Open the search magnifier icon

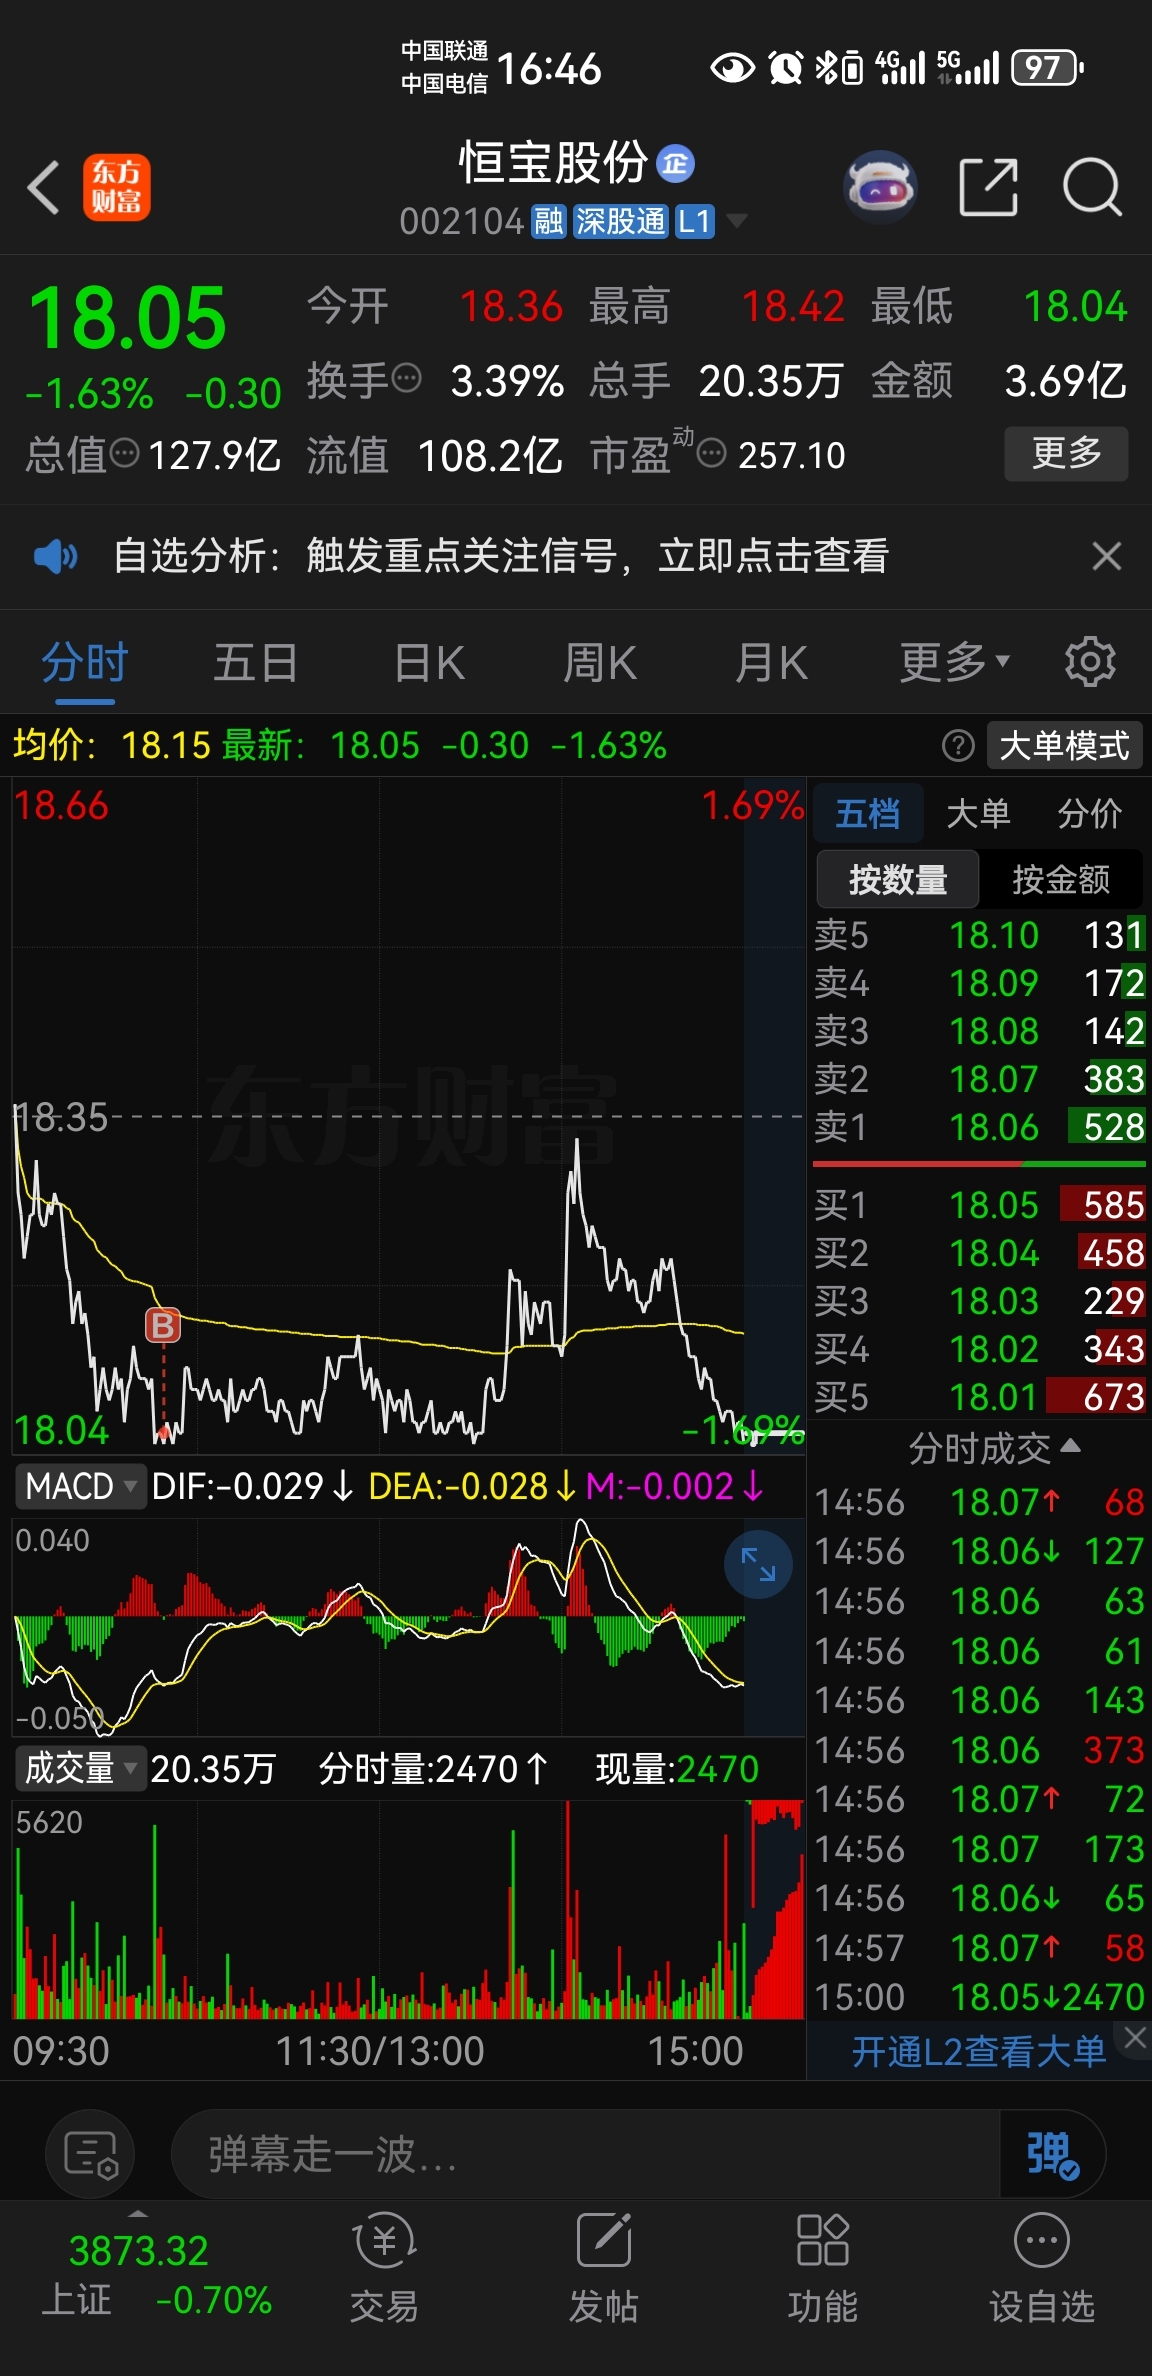tap(1092, 187)
